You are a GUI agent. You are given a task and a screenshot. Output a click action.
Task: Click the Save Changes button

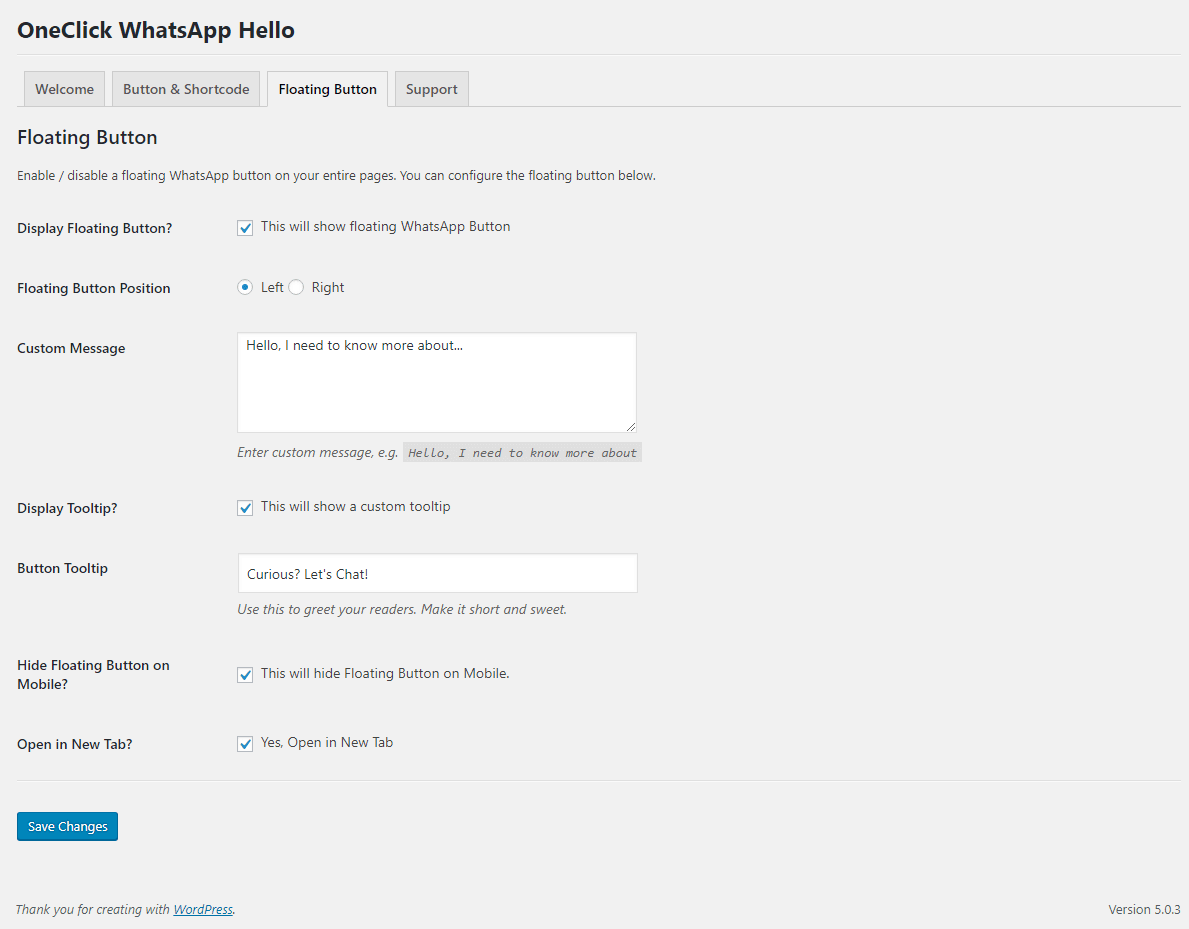tap(67, 826)
